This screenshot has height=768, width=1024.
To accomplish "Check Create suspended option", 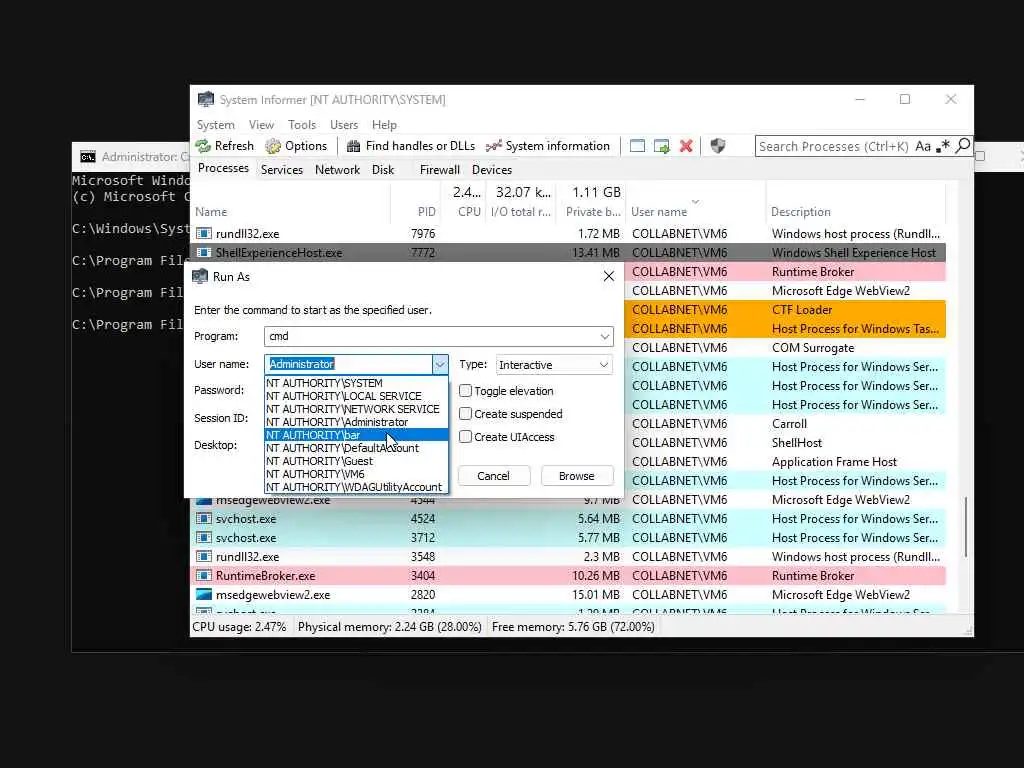I will [x=466, y=414].
